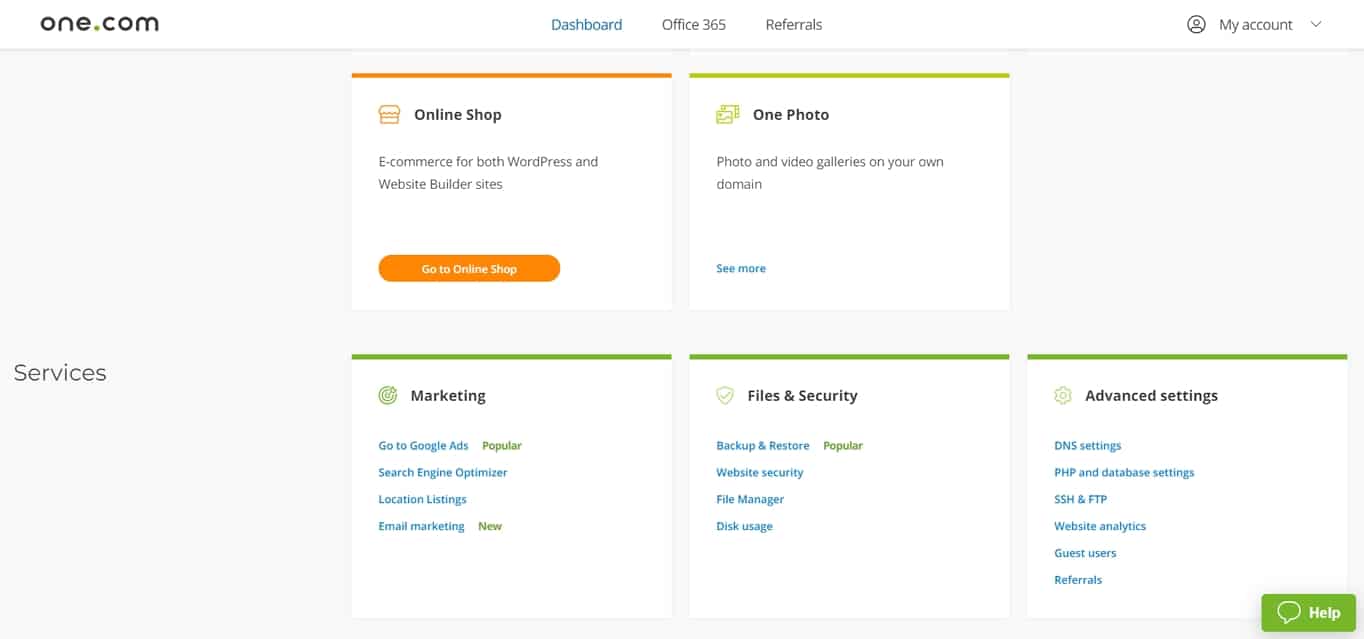Open DNS settings link
Screen dimensions: 1364x639
[1088, 446]
